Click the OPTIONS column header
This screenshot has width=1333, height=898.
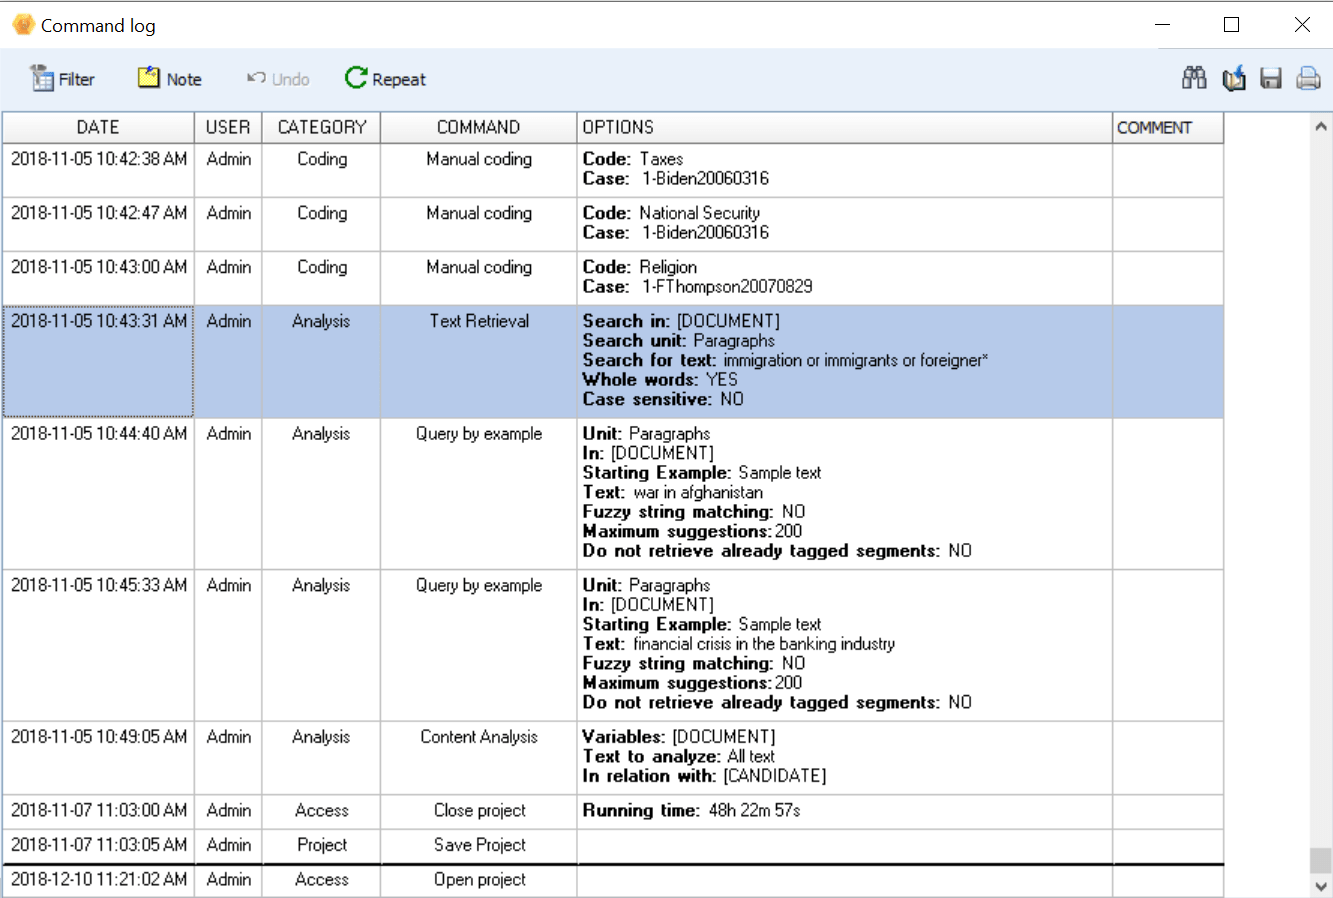[x=845, y=127]
